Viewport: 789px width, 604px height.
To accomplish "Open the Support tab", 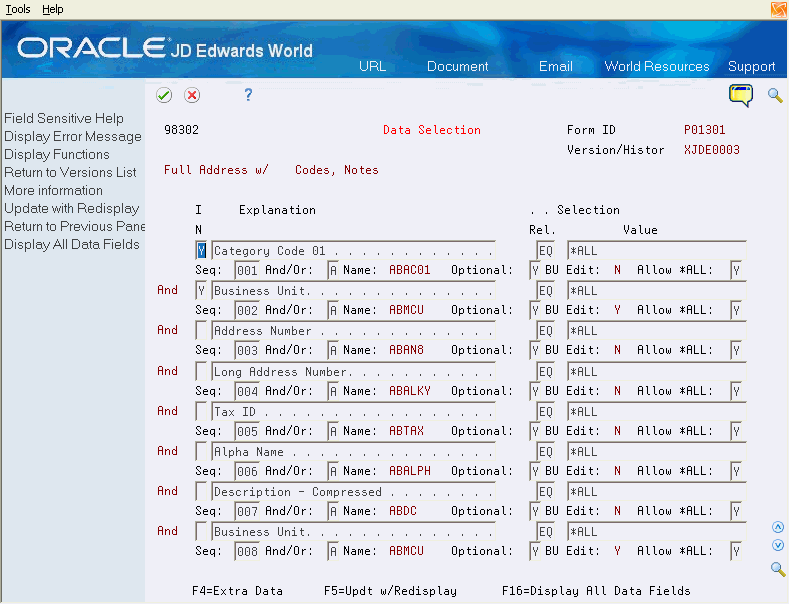I will [x=751, y=66].
